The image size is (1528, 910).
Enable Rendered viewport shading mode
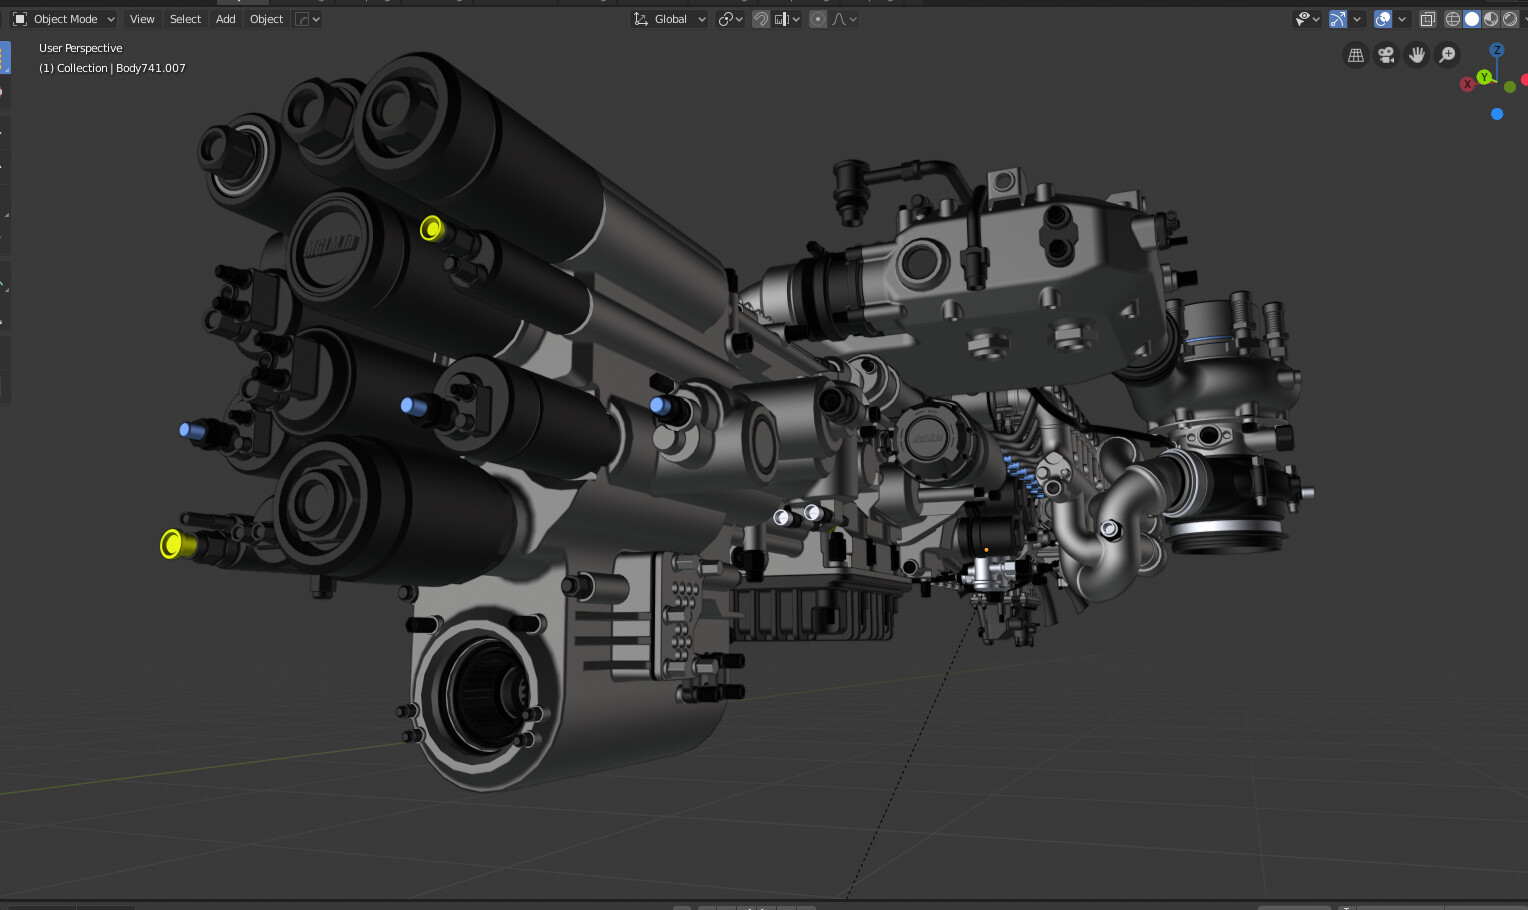(1509, 18)
